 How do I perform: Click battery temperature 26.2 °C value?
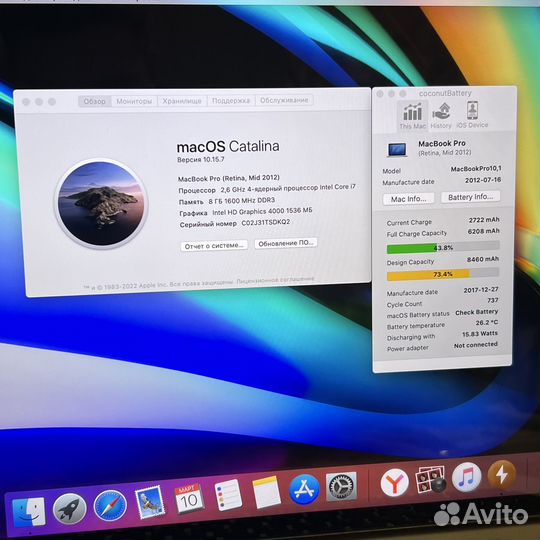[487, 323]
